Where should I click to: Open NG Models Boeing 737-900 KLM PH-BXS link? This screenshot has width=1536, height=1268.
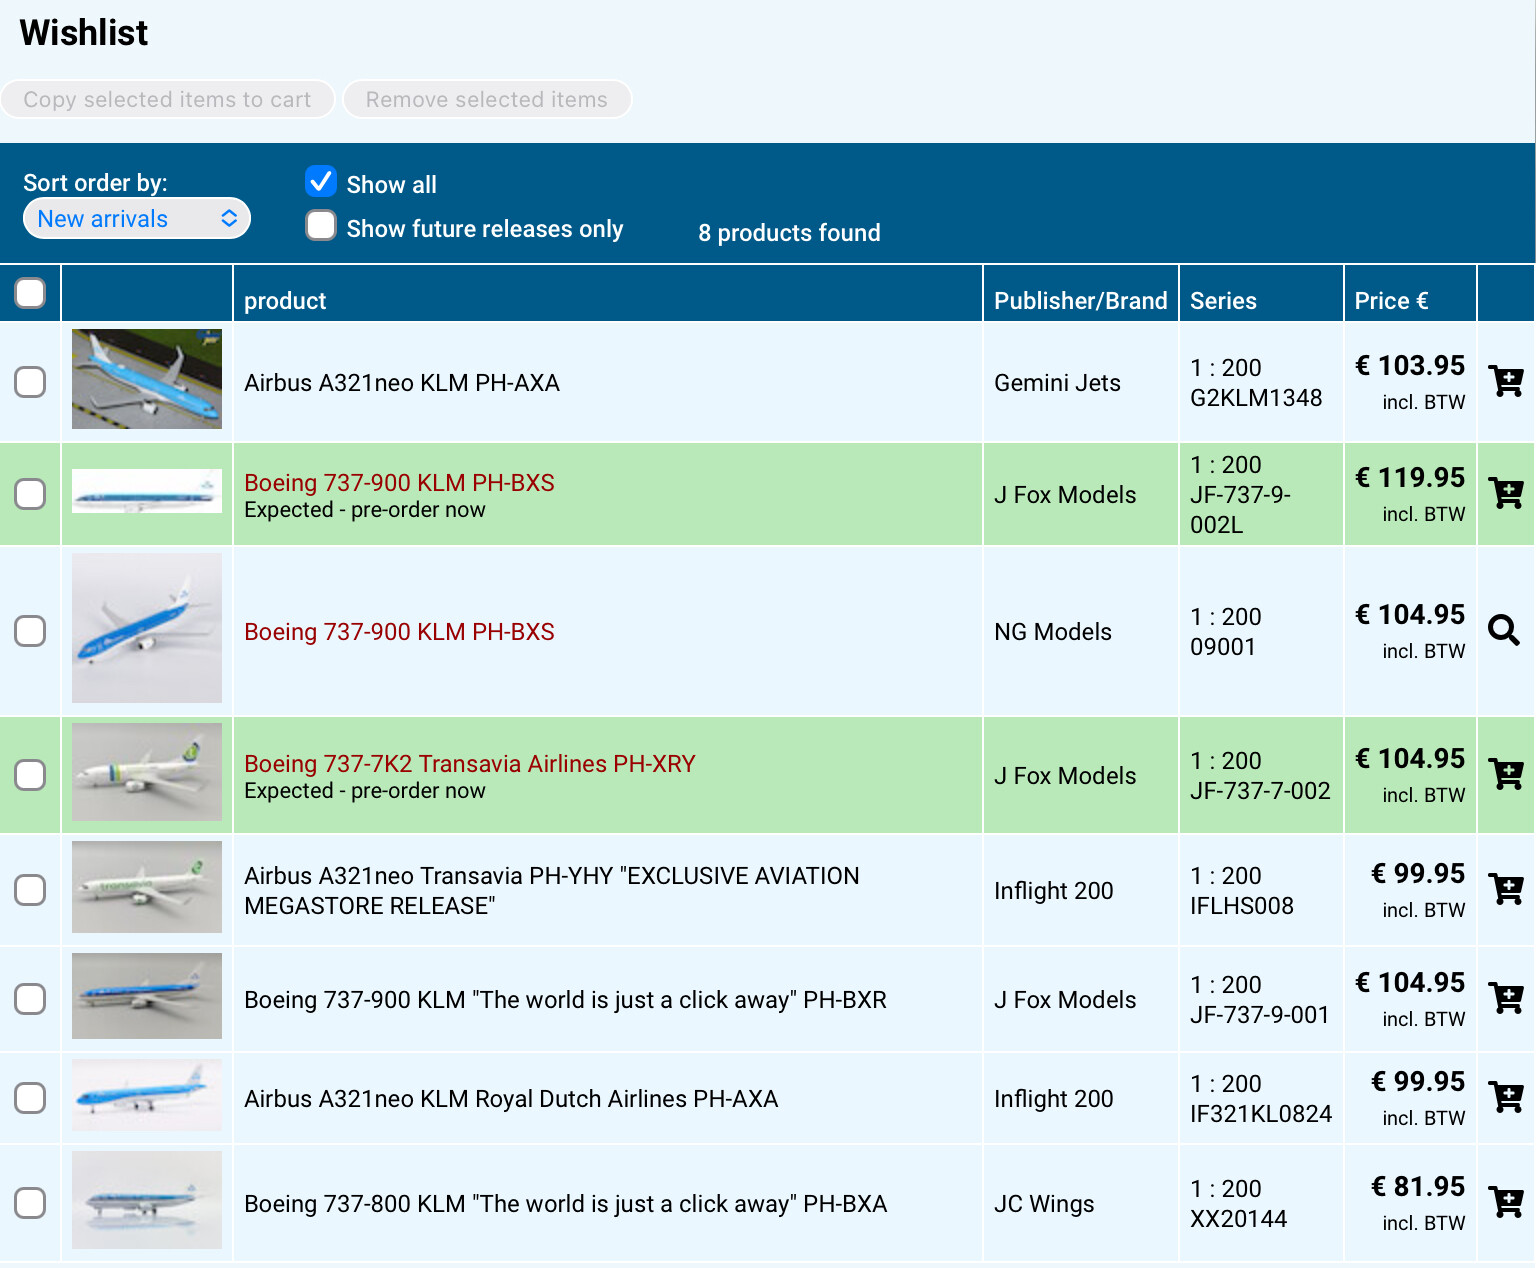coord(399,631)
